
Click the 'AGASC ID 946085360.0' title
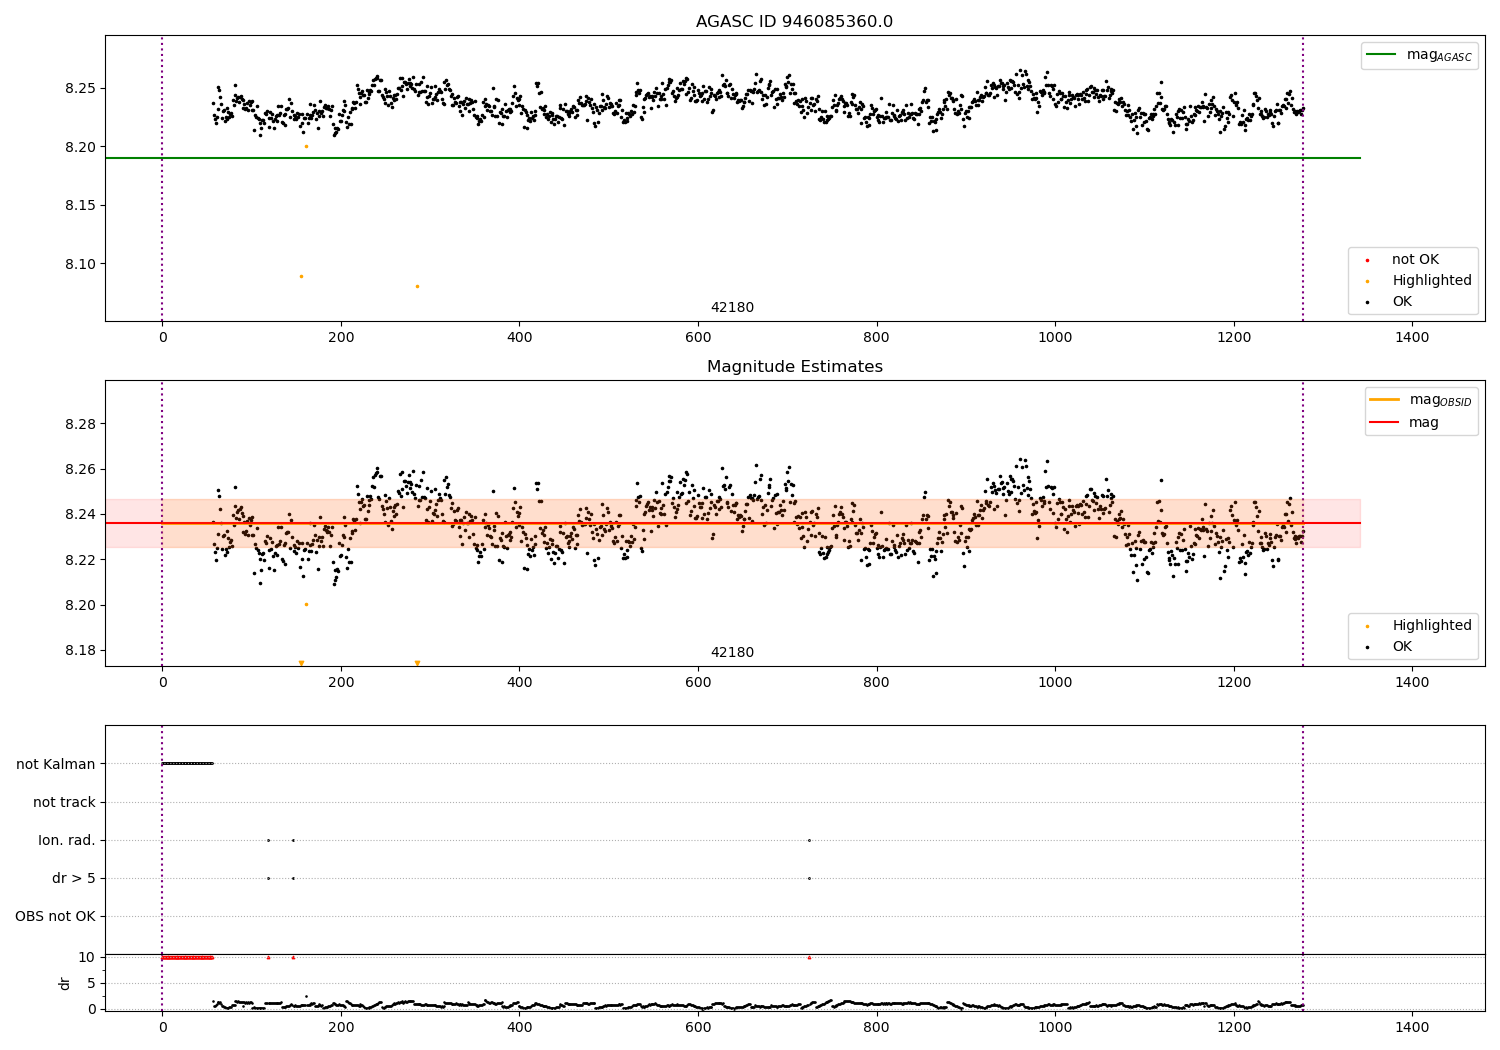pyautogui.click(x=795, y=22)
